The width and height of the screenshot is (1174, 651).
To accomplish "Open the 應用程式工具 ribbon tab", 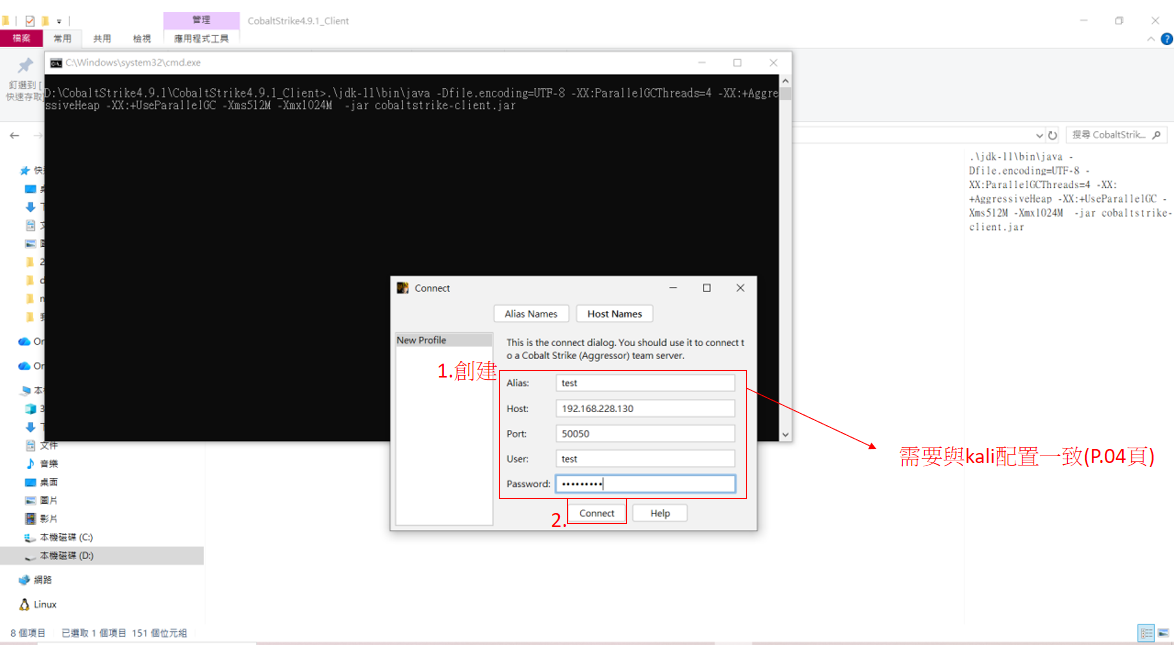I will click(x=201, y=38).
